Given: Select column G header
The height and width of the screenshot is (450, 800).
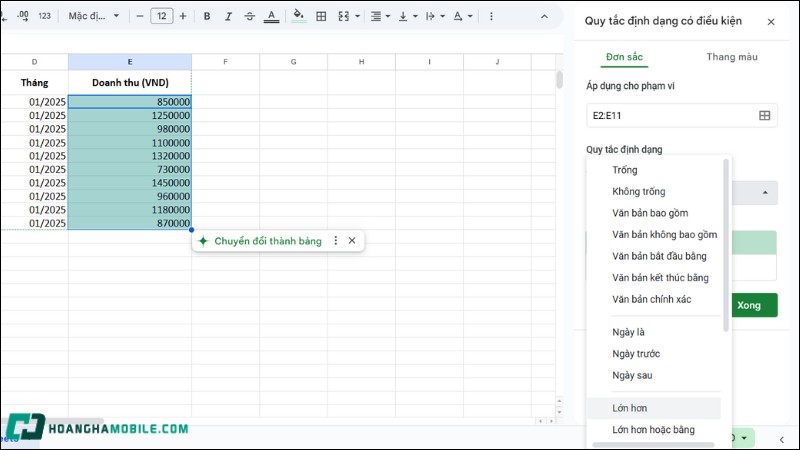Looking at the screenshot, I should point(293,62).
